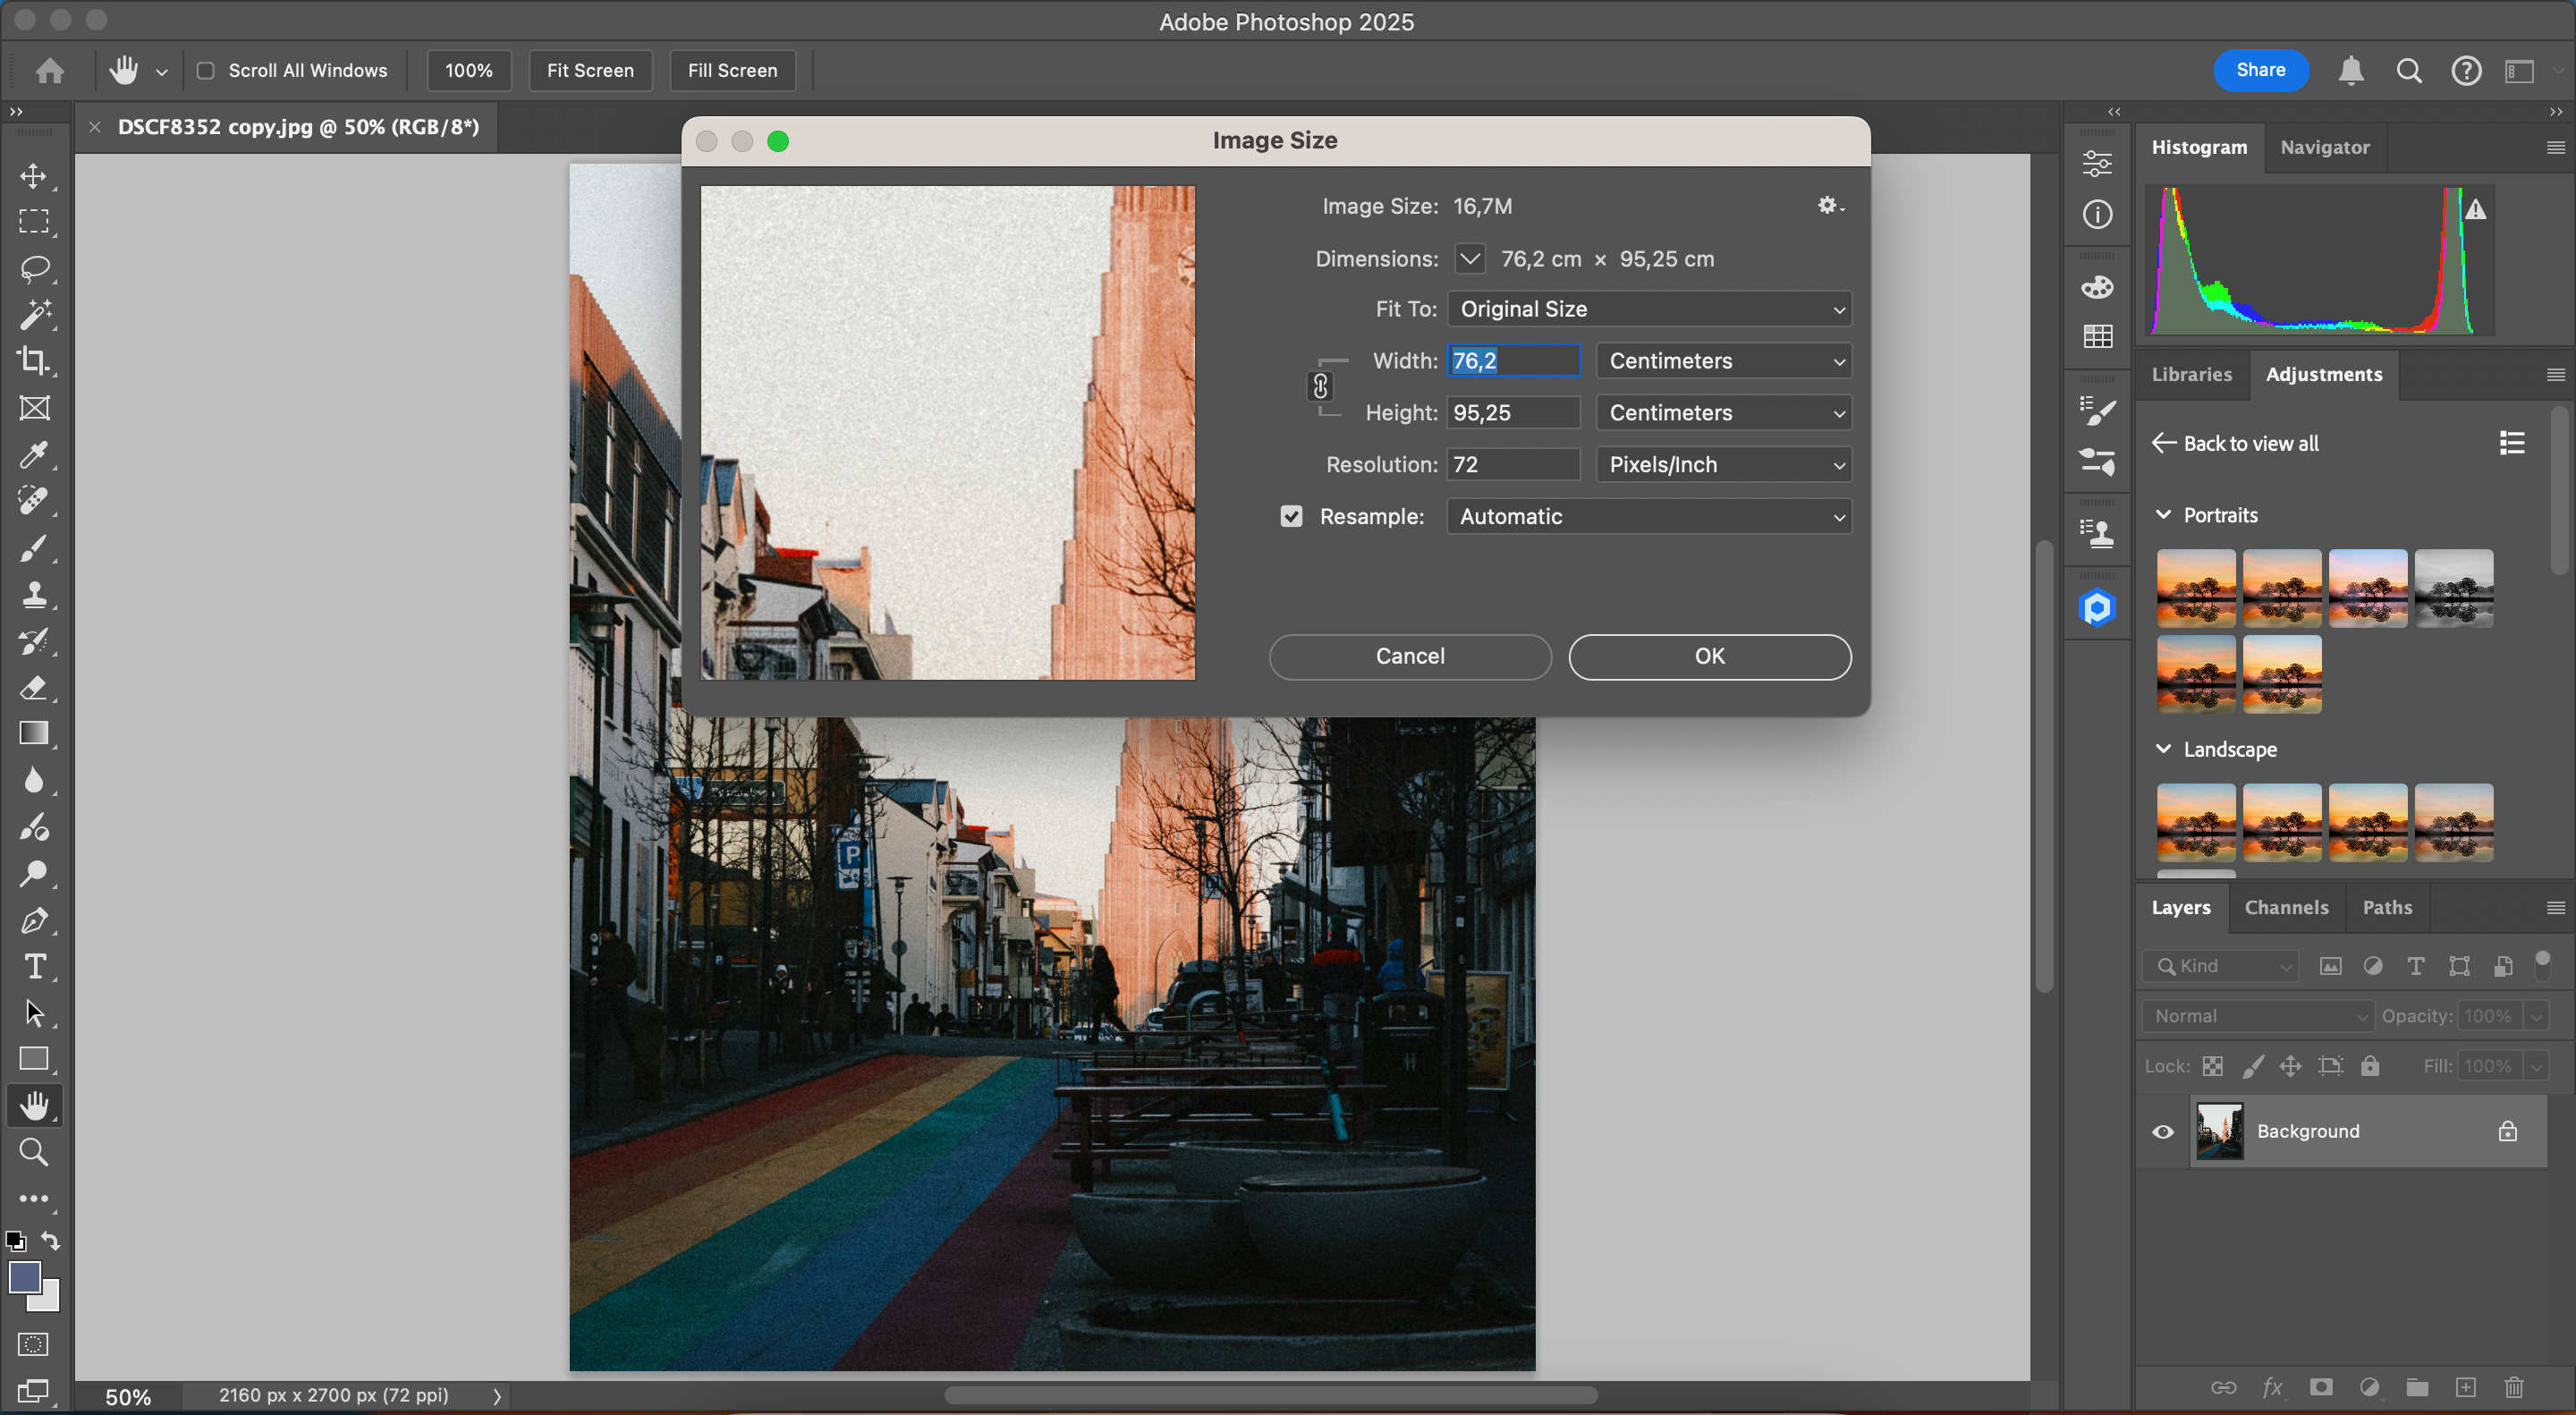
Task: Toggle lock on Background layer
Action: [x=2508, y=1131]
